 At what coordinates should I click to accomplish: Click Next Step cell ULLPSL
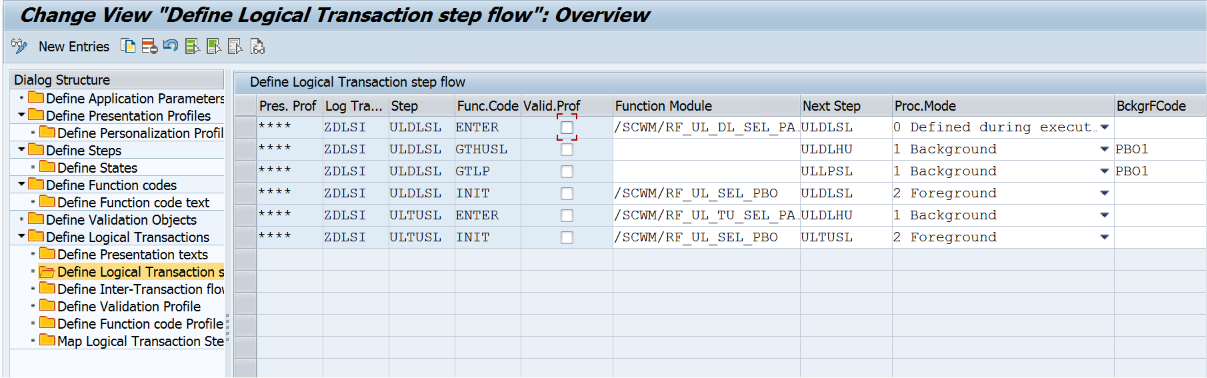845,172
